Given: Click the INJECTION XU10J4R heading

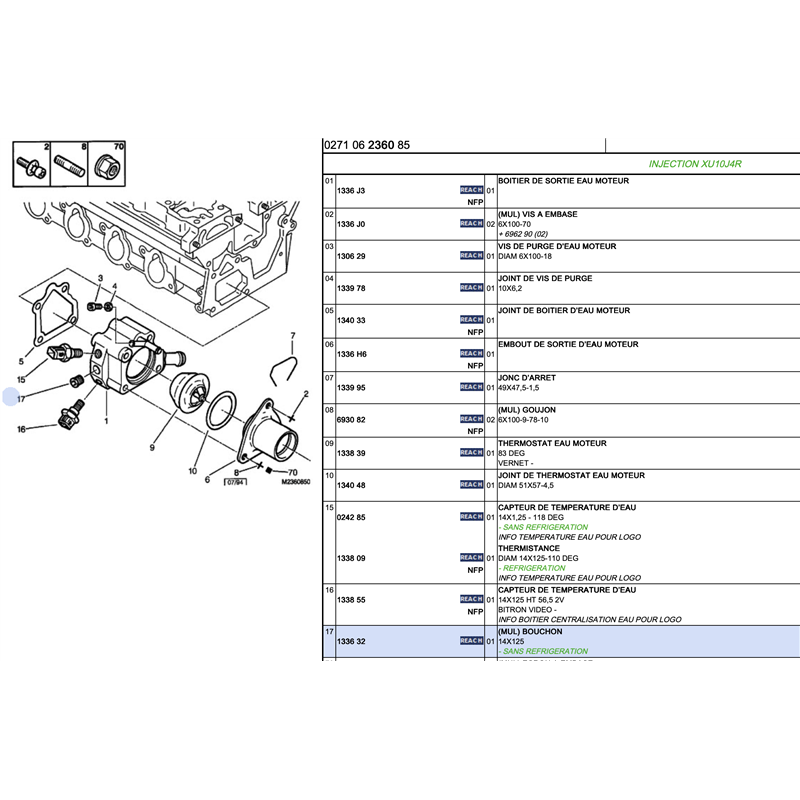Looking at the screenshot, I should (x=695, y=164).
